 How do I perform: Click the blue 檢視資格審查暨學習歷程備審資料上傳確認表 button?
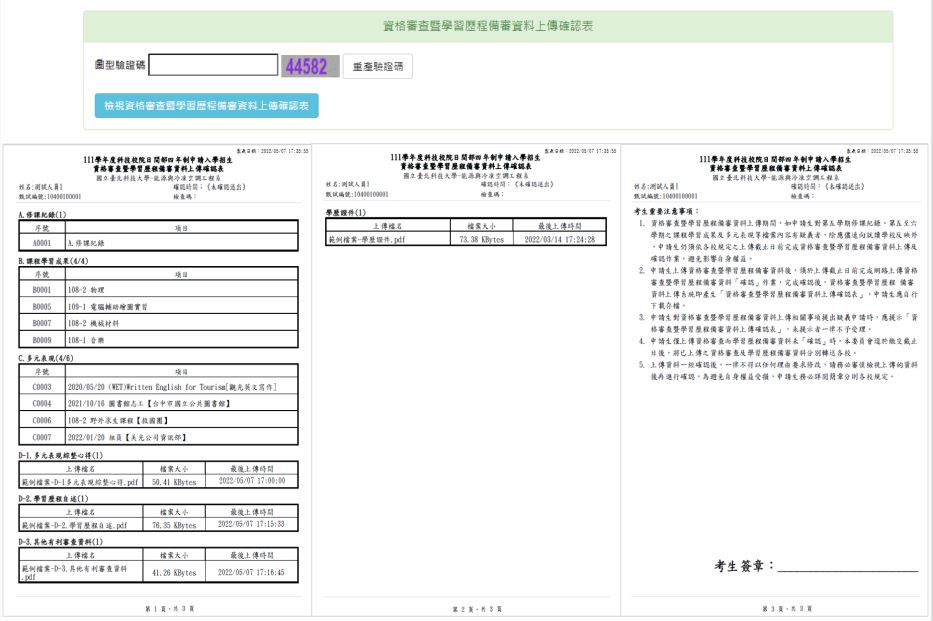coord(206,105)
